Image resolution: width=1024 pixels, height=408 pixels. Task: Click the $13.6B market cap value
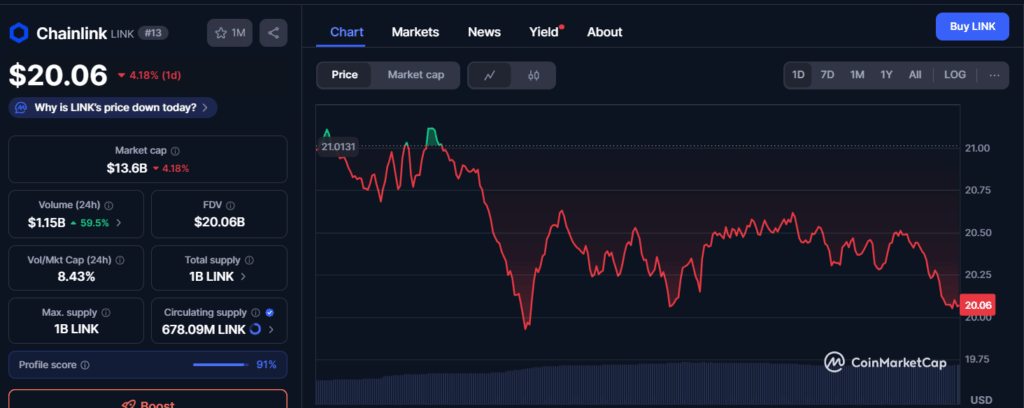click(128, 168)
